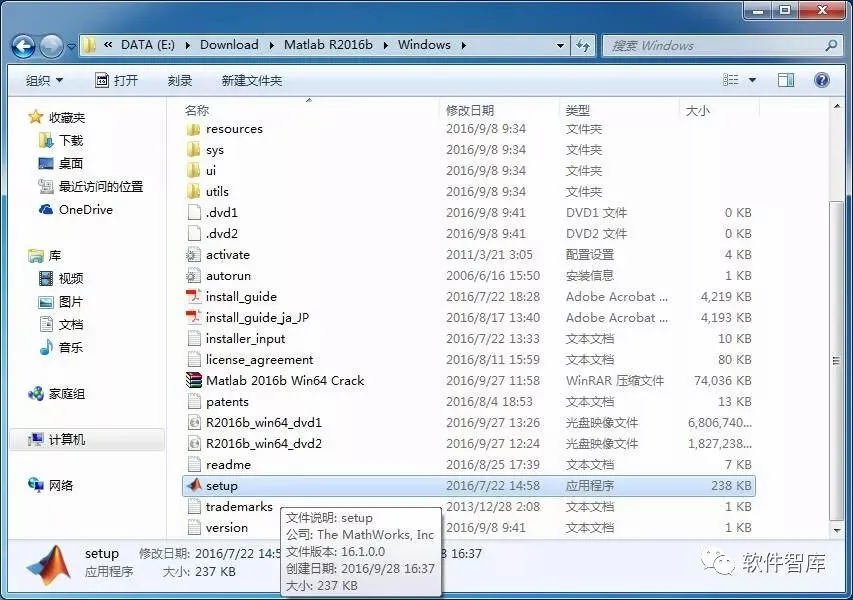Open help with the question mark icon
This screenshot has width=853, height=600.
pos(821,81)
